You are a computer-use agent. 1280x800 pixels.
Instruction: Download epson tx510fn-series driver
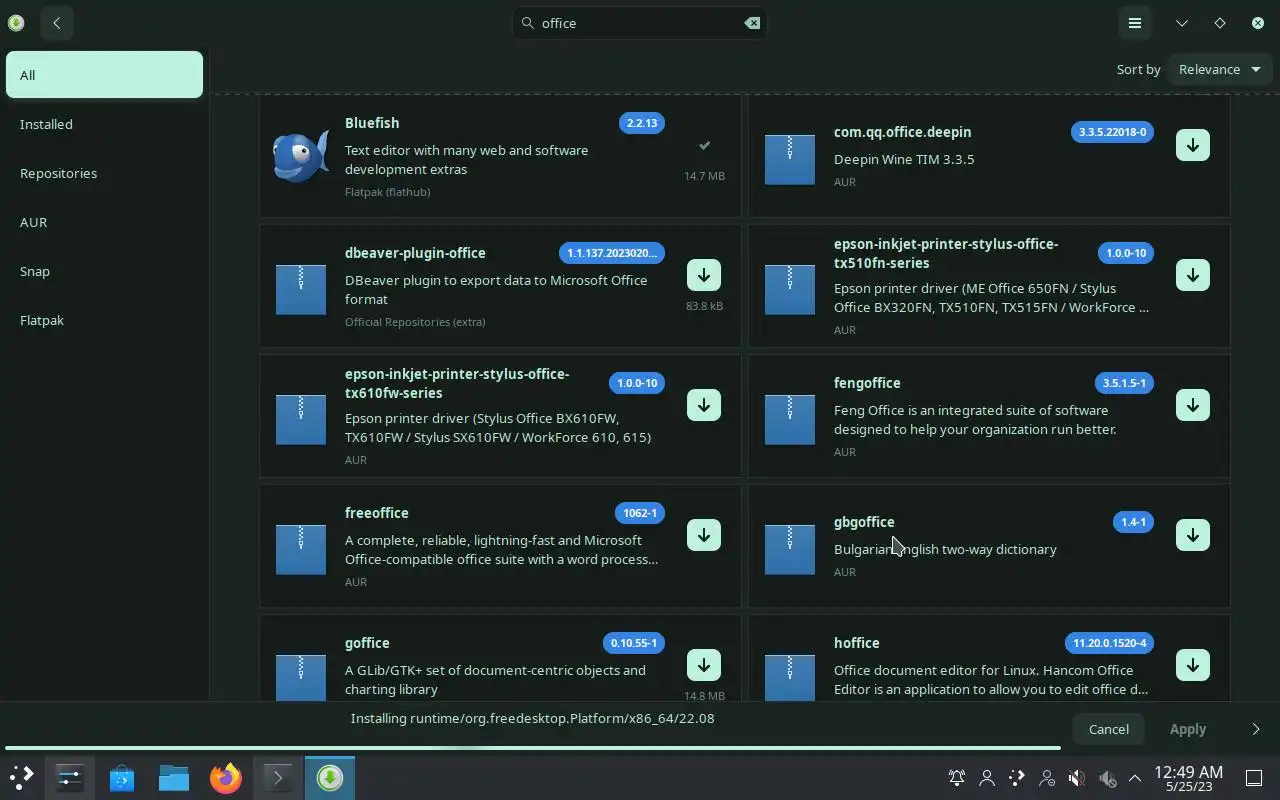[x=1192, y=275]
